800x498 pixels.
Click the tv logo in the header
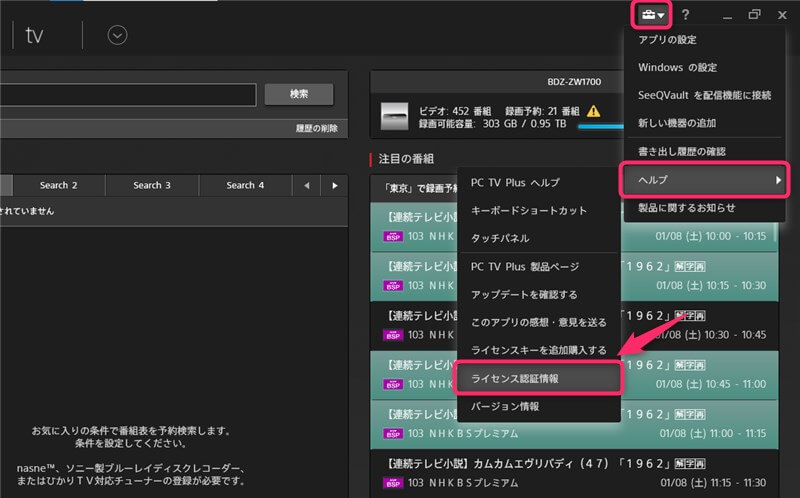pyautogui.click(x=34, y=35)
